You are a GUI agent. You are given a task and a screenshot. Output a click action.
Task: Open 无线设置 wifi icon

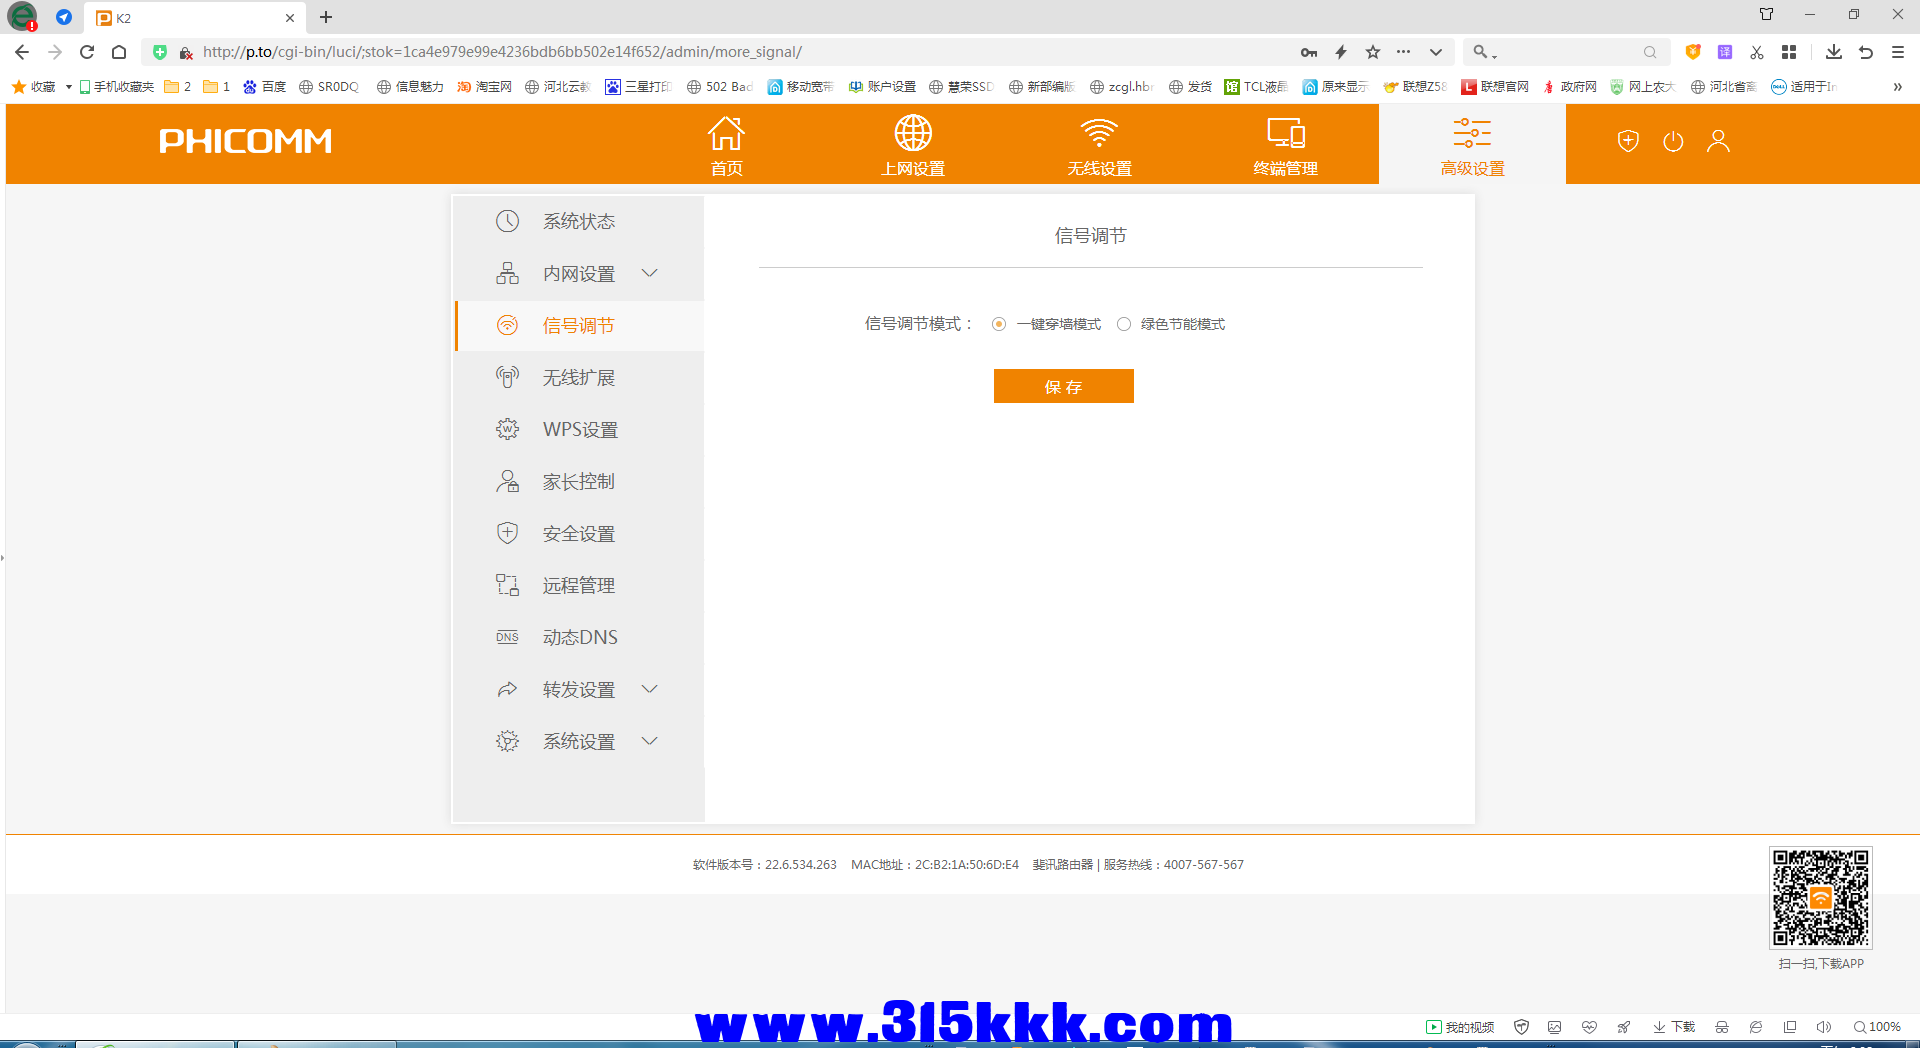coord(1099,133)
